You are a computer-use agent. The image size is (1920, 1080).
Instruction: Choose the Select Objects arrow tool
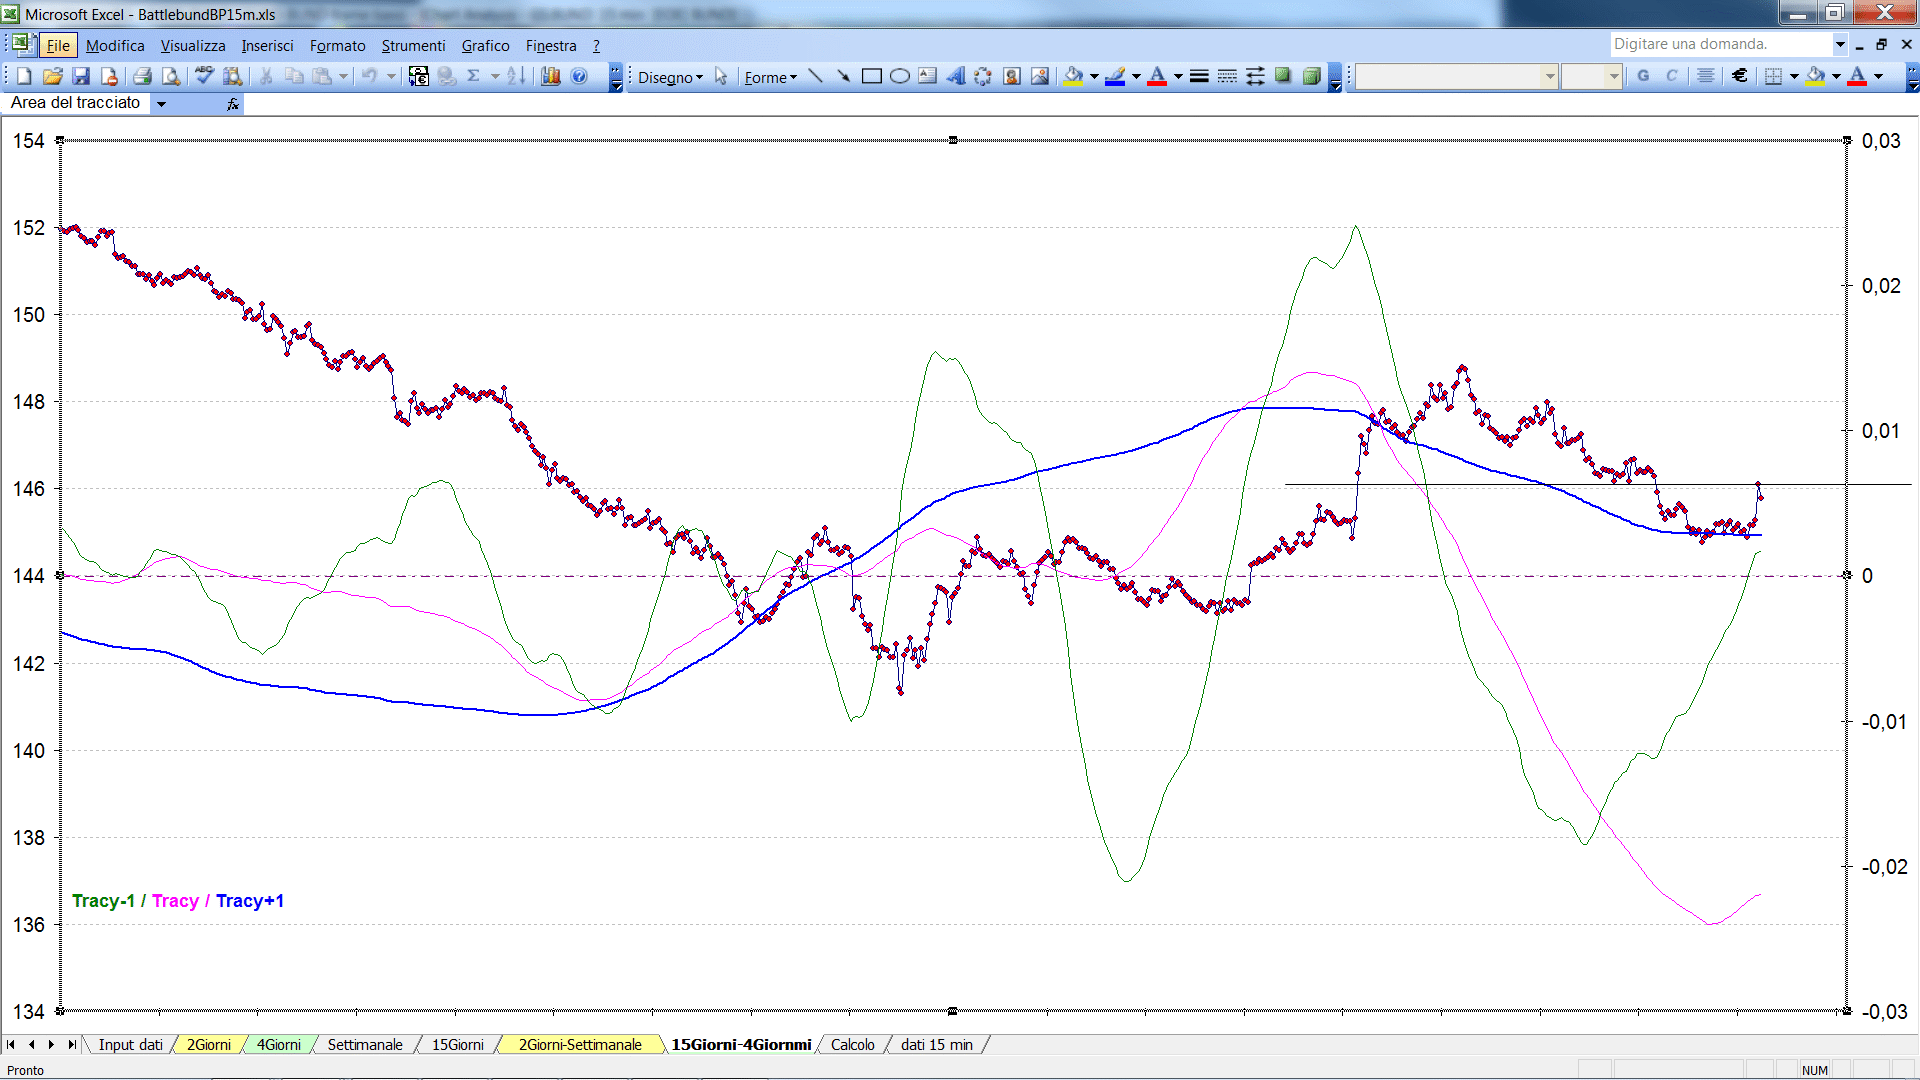point(721,76)
